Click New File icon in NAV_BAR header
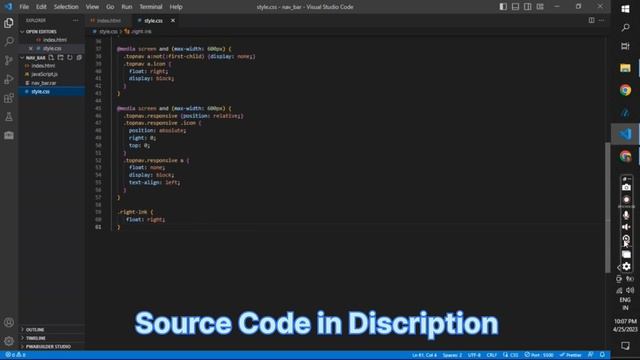Screen dimensions: 640x360 (x=51, y=58)
